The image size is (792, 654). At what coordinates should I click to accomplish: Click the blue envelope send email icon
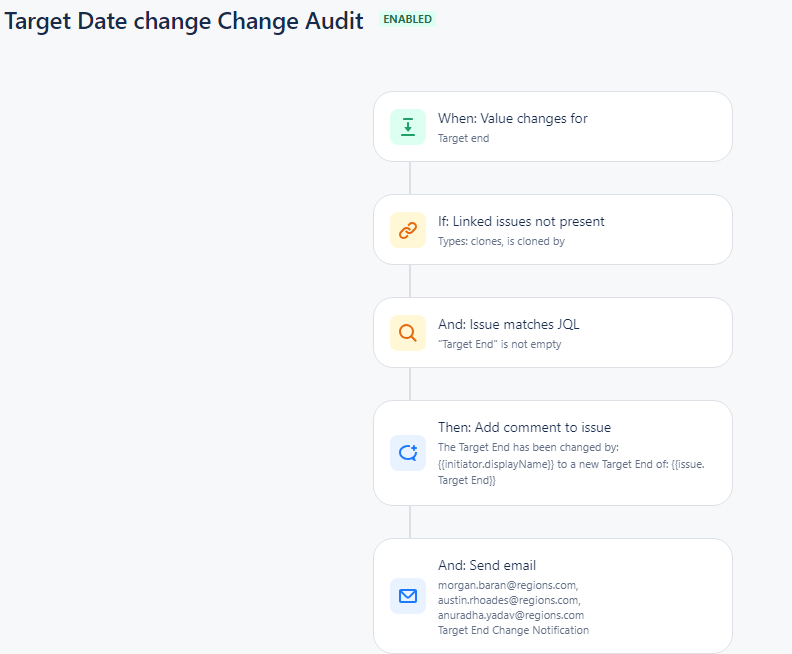(408, 596)
